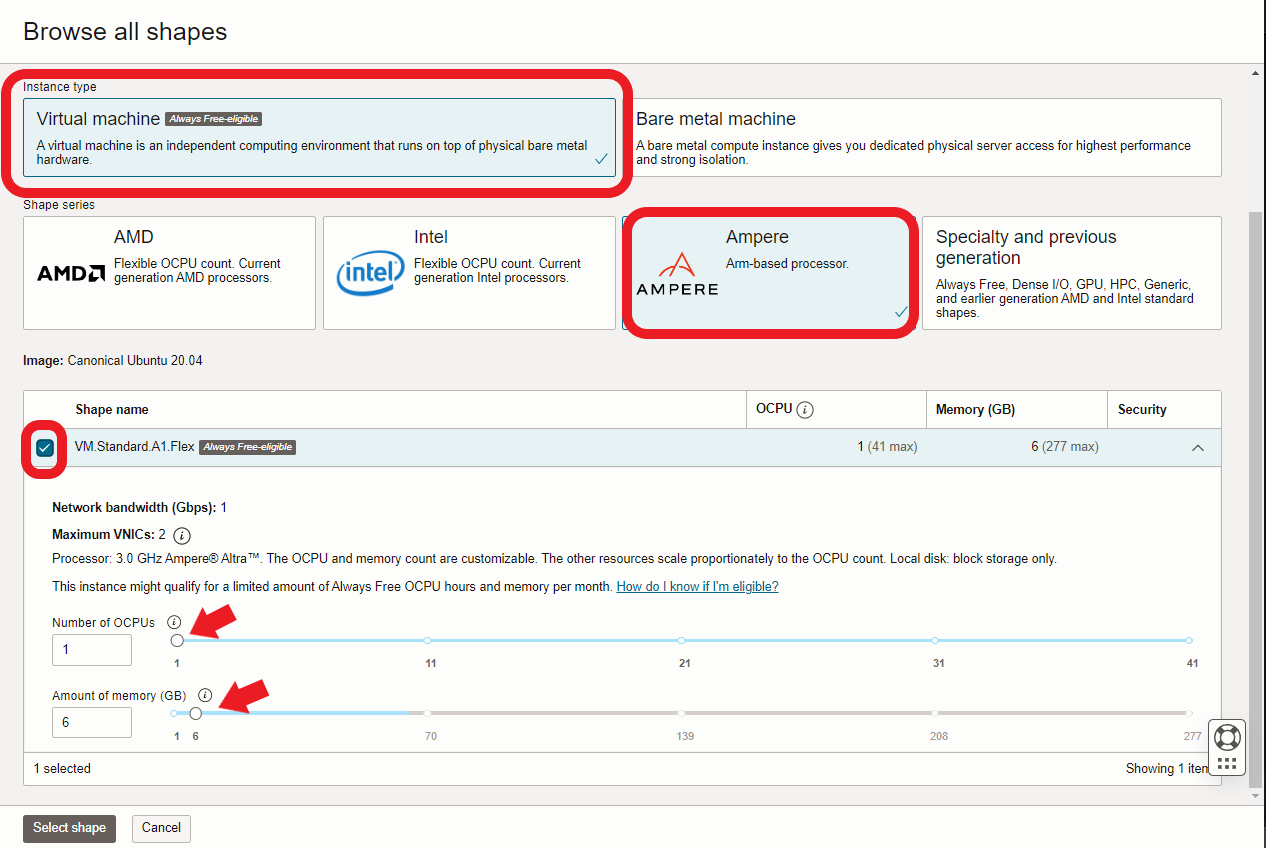Click the Number of OCPUs slider handle
The image size is (1266, 848).
[x=177, y=640]
